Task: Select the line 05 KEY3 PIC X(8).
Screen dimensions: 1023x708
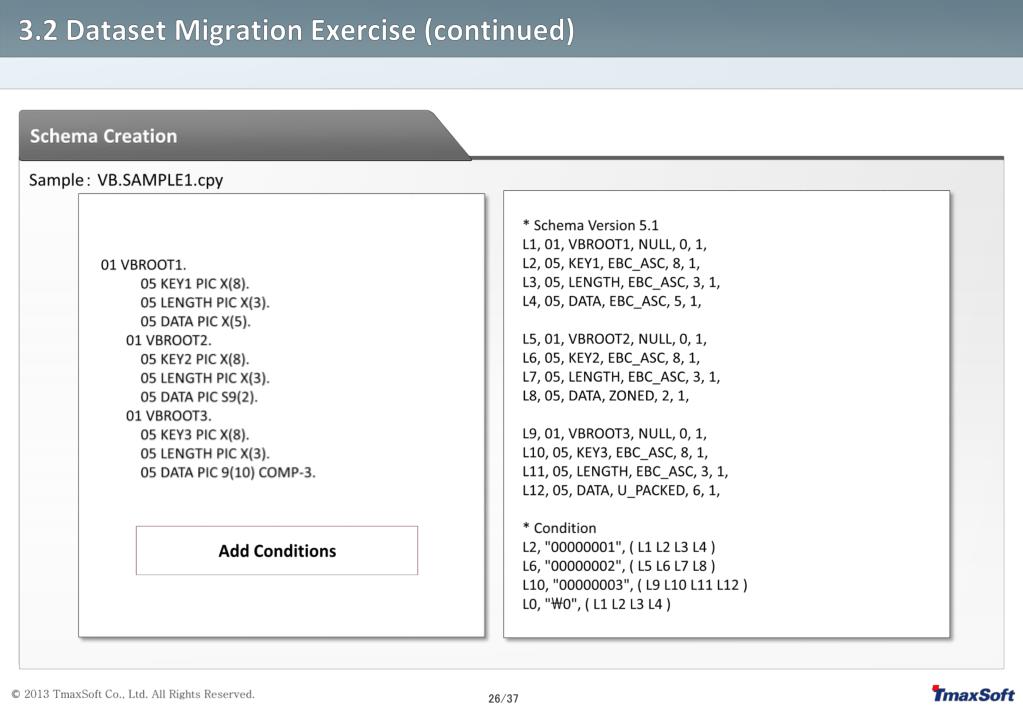Action: point(194,435)
